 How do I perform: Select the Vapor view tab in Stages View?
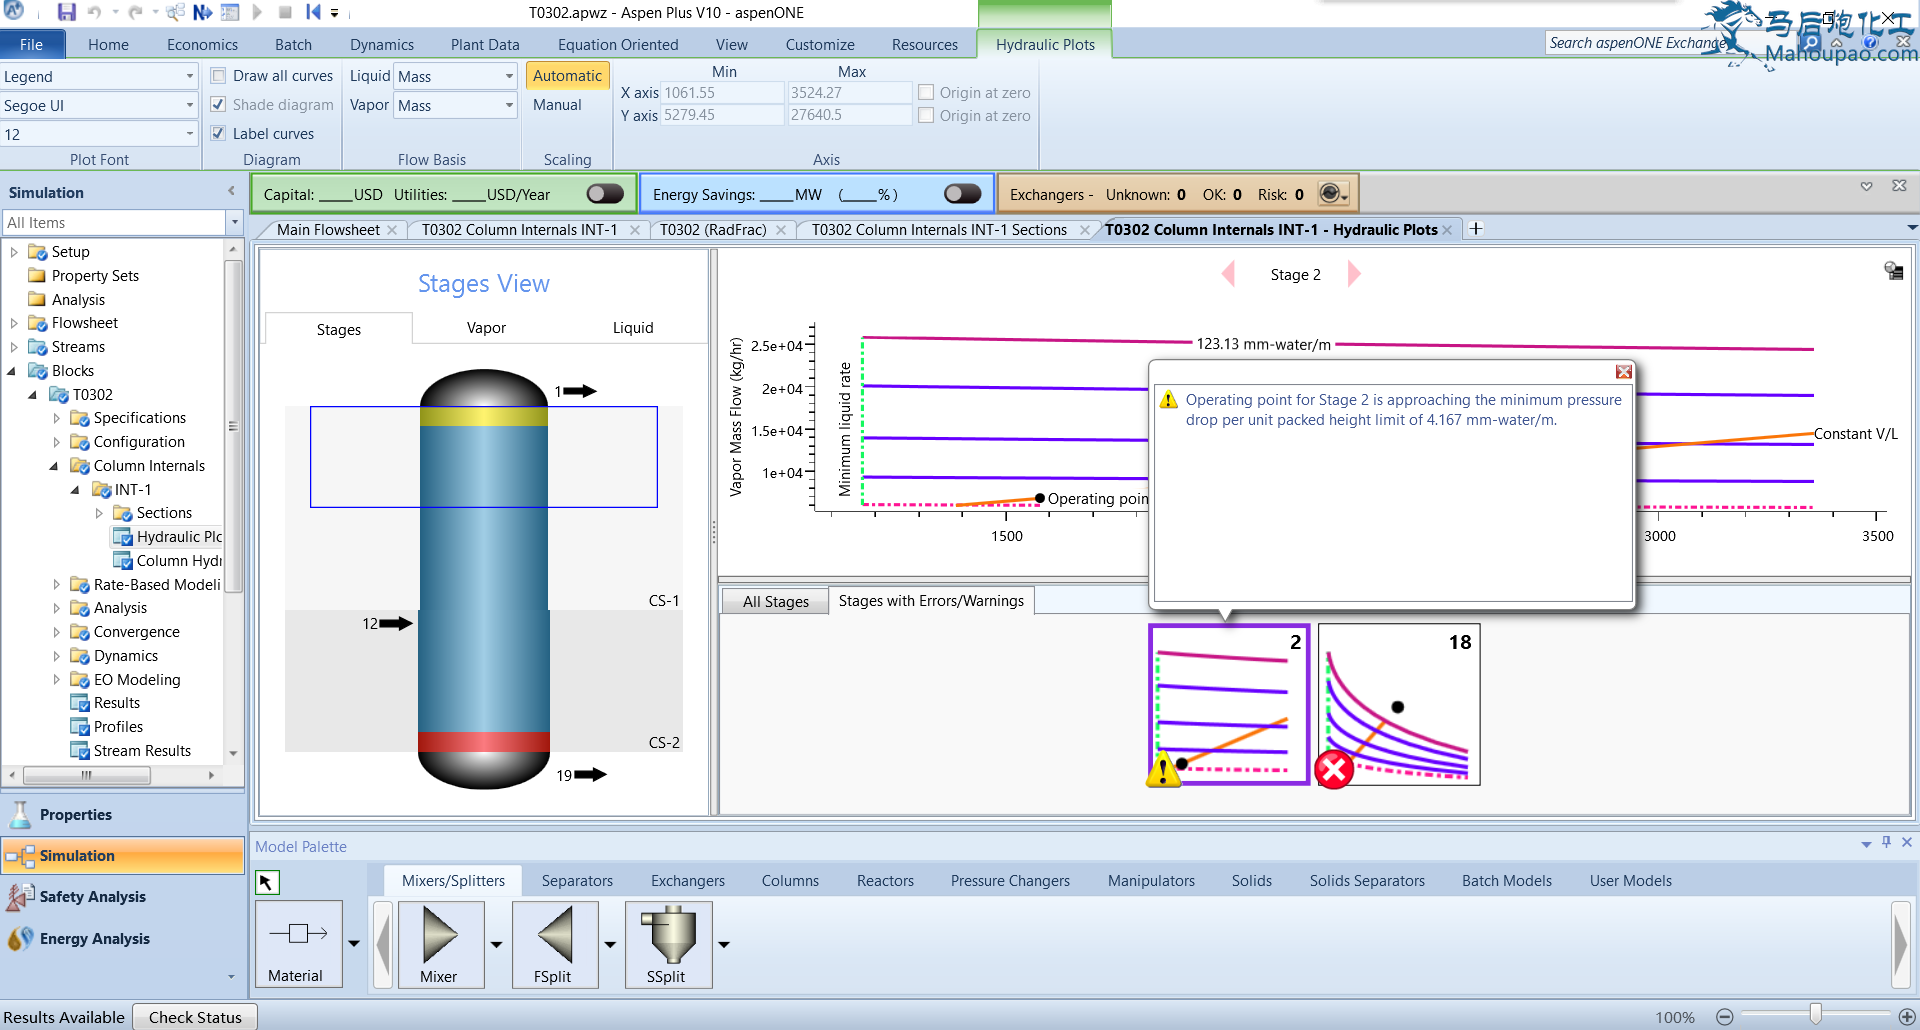pos(486,328)
